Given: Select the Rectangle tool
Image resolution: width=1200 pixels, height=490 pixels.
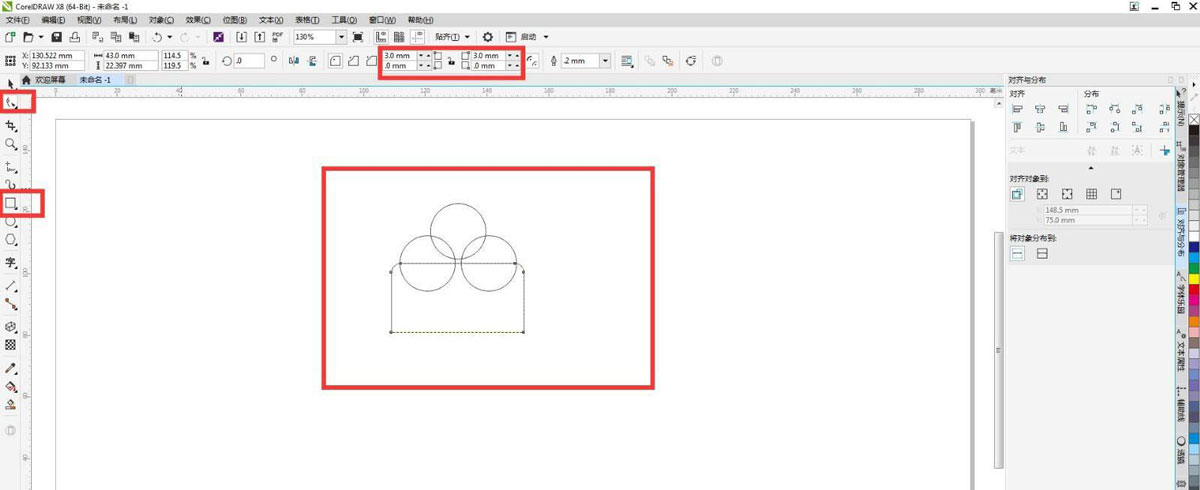Looking at the screenshot, I should click(x=11, y=203).
